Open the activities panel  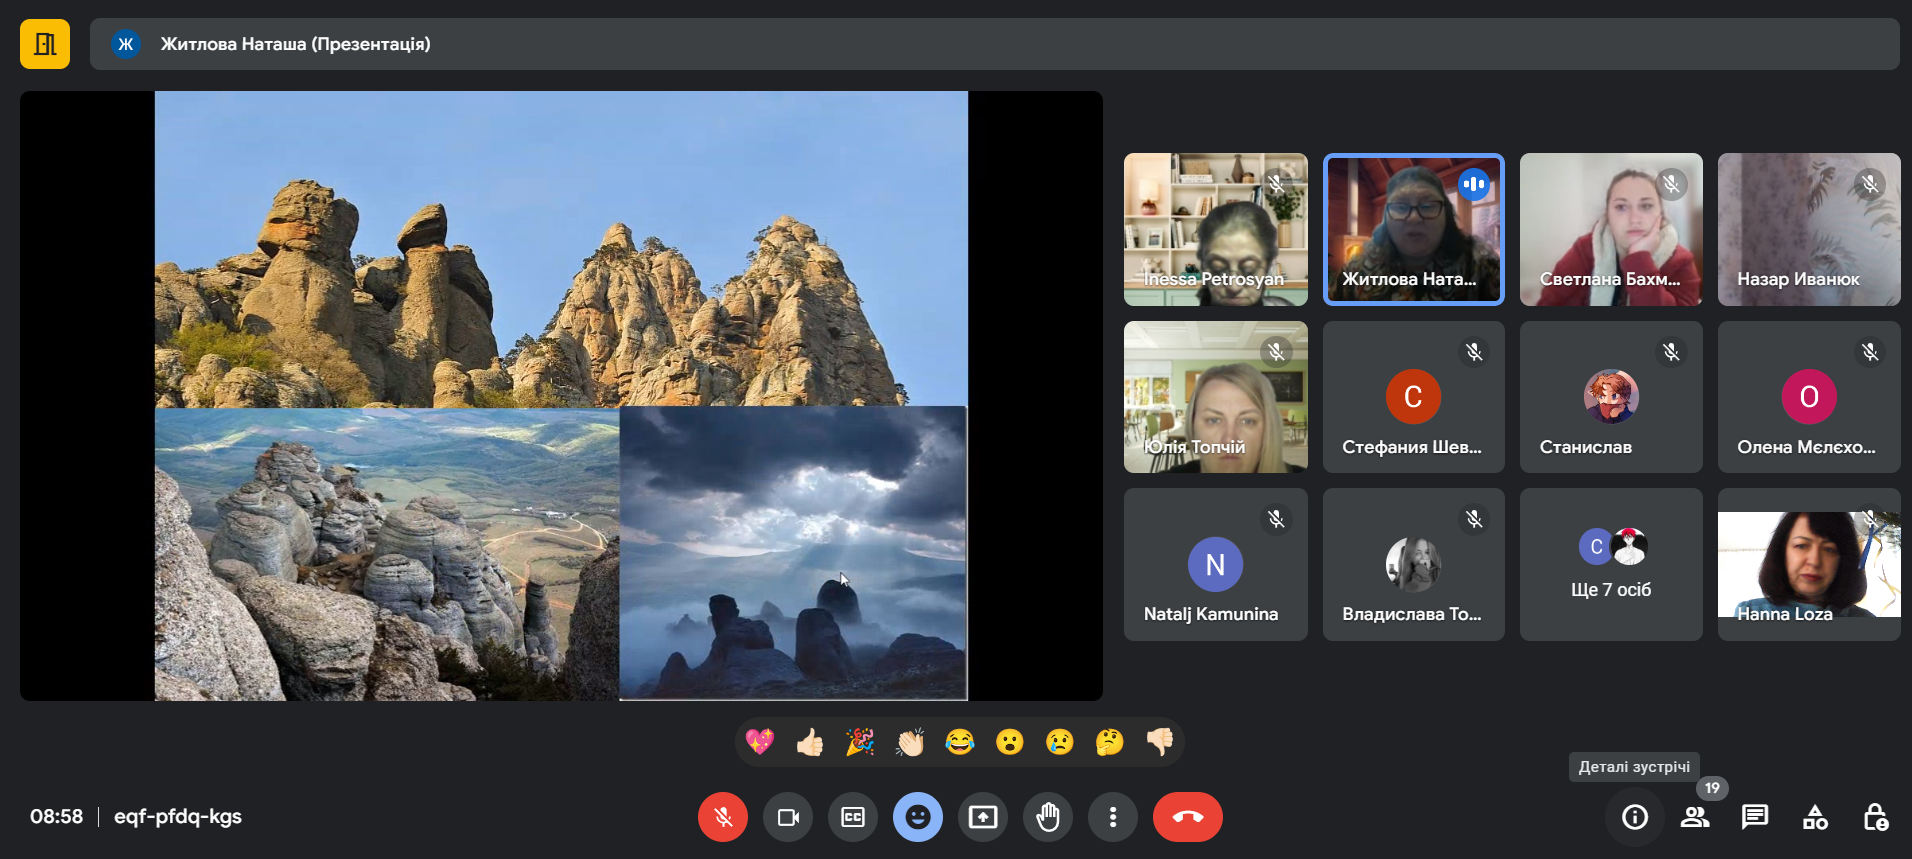click(1815, 817)
